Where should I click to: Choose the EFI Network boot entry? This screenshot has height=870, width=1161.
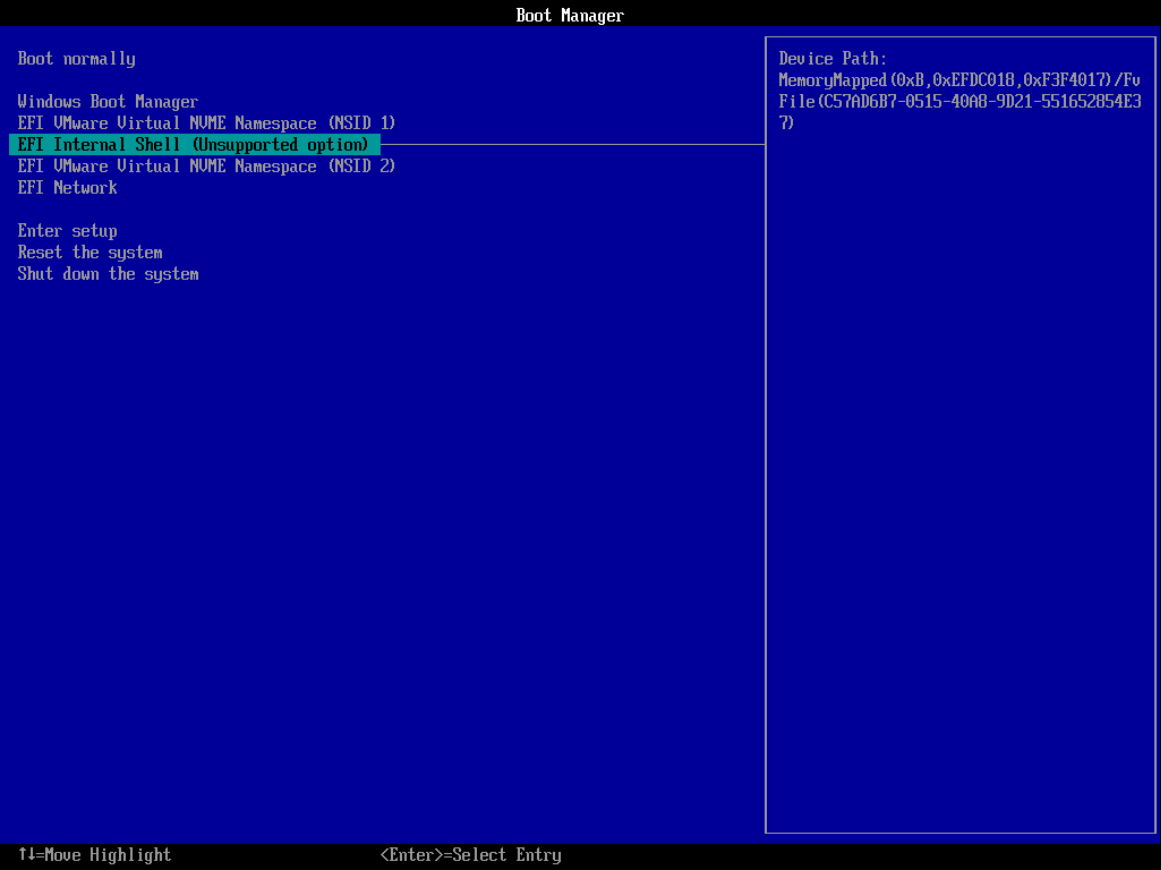67,187
